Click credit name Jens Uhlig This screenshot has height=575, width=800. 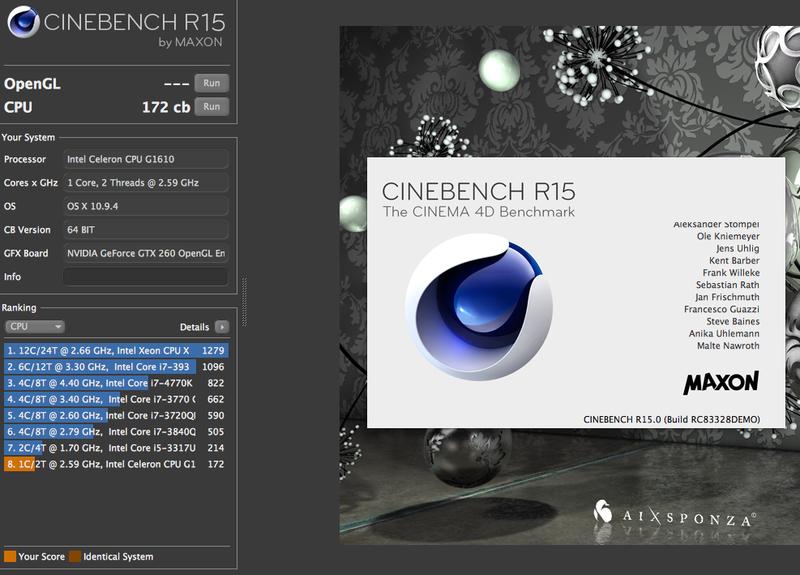tap(737, 248)
